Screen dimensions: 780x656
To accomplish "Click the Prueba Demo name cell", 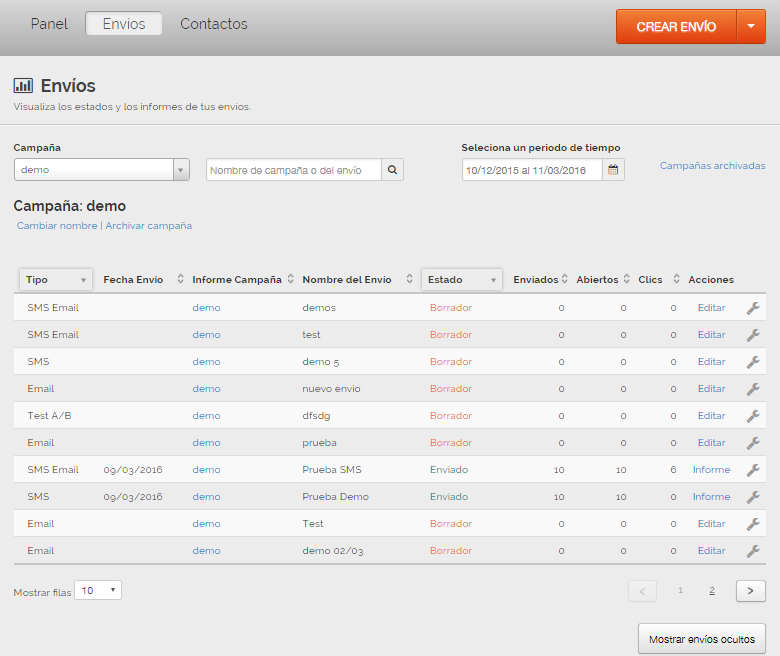I will (335, 496).
